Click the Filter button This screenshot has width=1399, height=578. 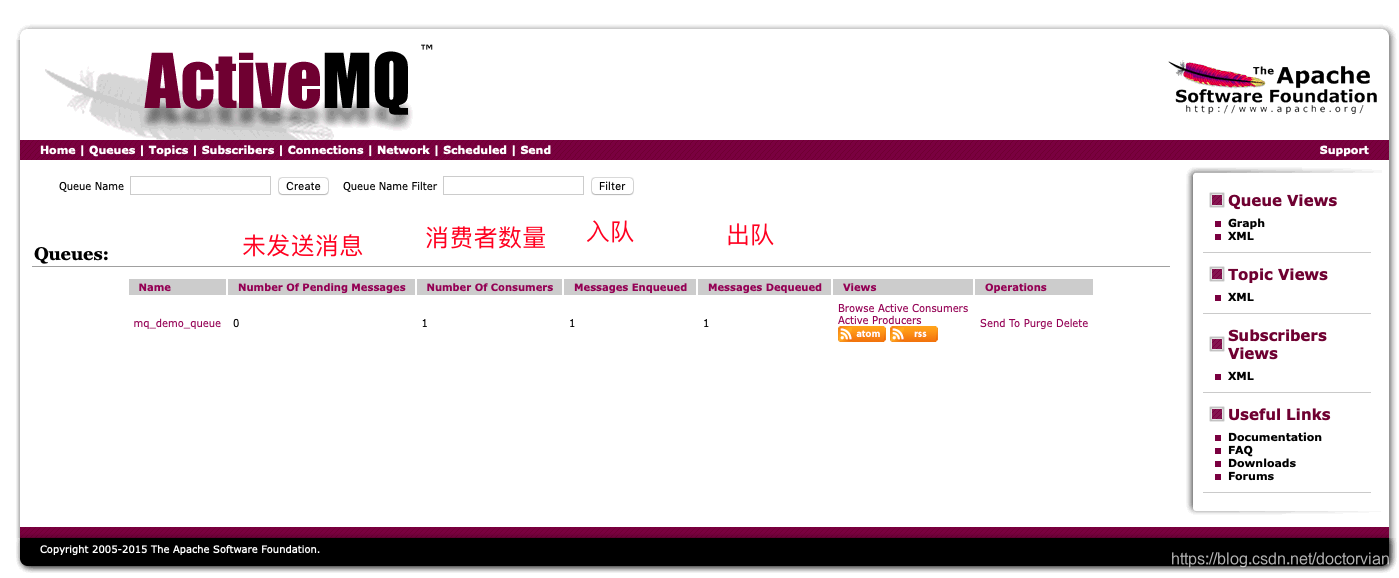612,186
